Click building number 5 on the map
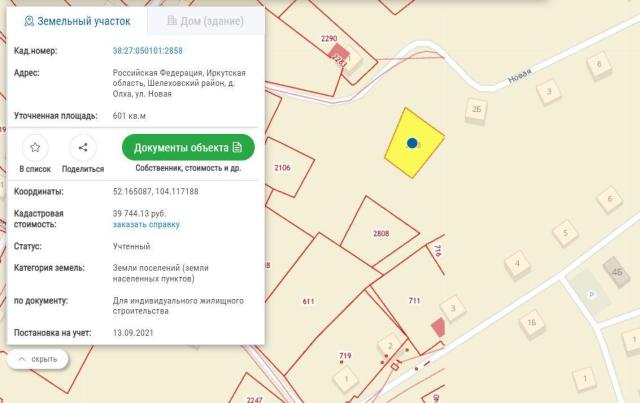The width and height of the screenshot is (640, 403). (x=565, y=233)
